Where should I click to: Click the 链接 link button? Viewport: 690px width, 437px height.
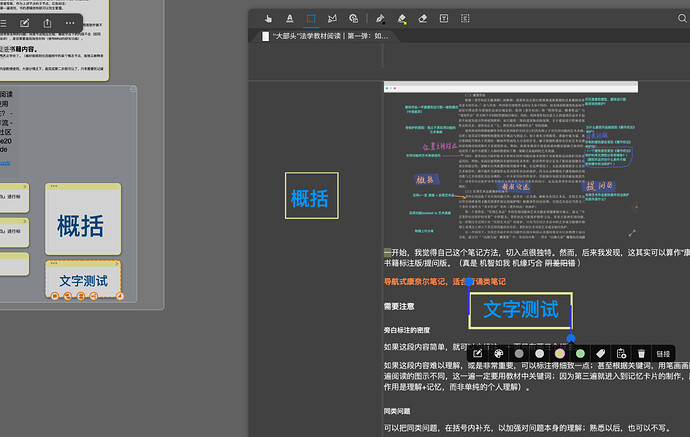pyautogui.click(x=663, y=354)
